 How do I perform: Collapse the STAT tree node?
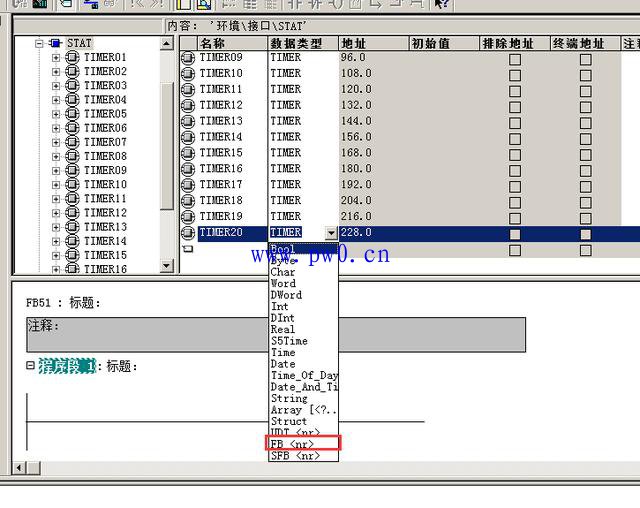tap(39, 43)
